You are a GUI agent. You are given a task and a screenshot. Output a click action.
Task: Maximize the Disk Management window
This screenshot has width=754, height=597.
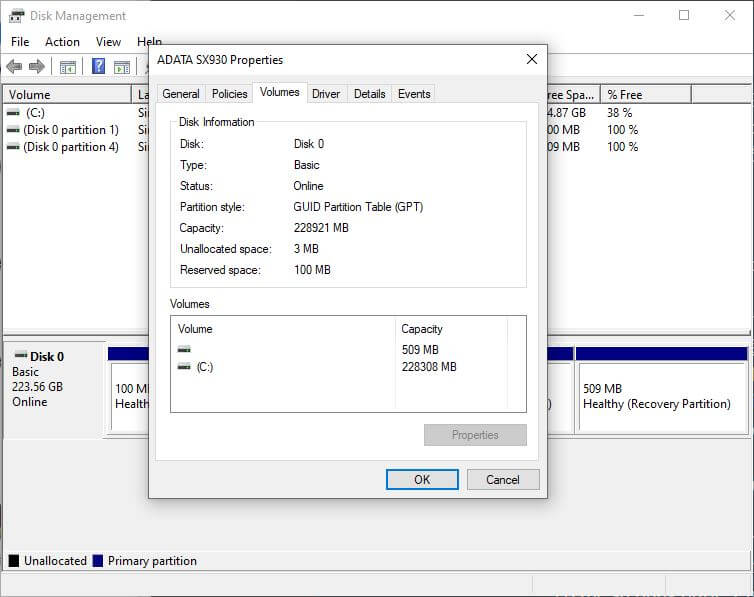684,15
